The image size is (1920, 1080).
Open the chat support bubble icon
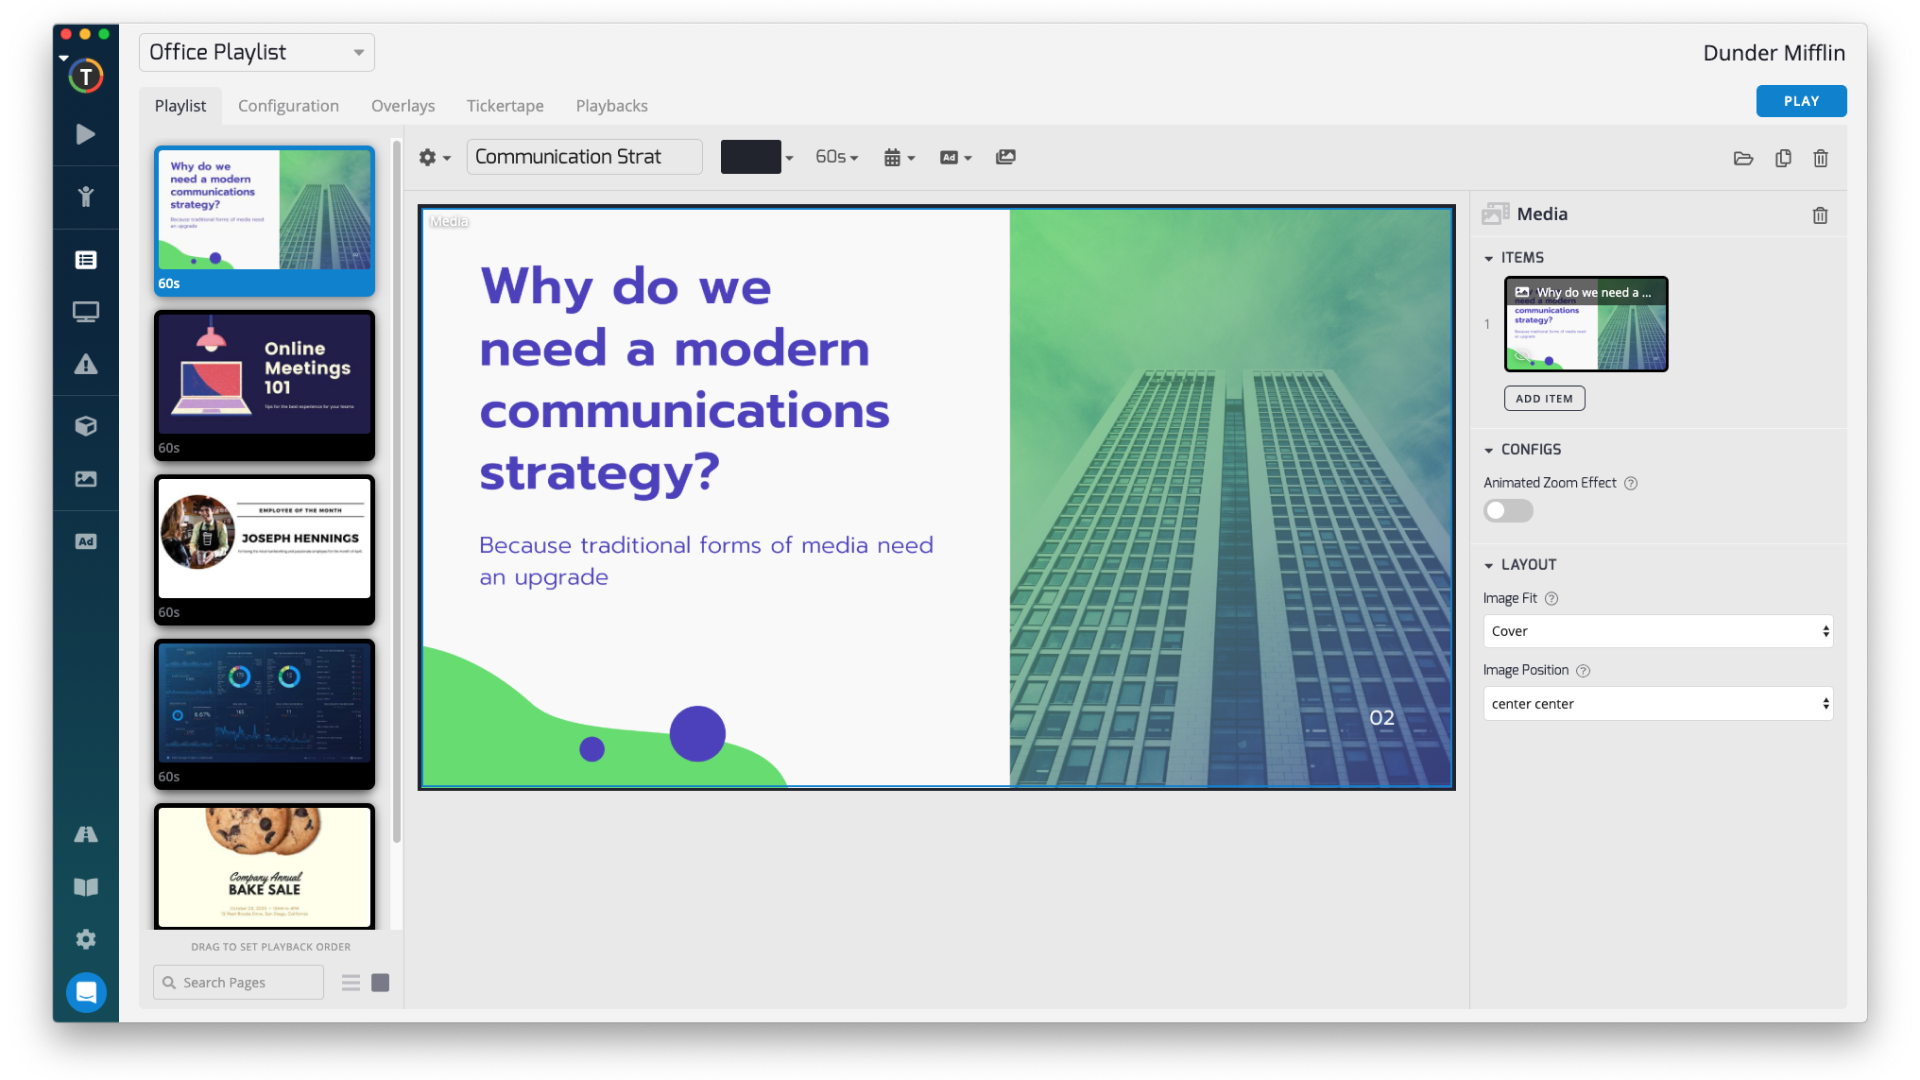86,992
